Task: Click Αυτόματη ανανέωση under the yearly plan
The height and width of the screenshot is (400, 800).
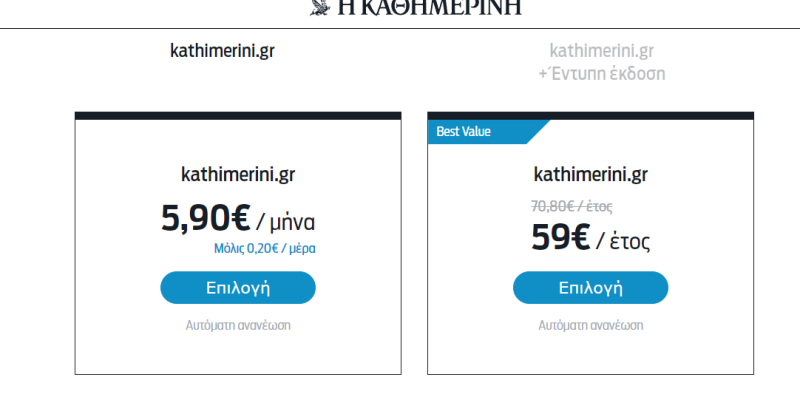Action: [591, 325]
